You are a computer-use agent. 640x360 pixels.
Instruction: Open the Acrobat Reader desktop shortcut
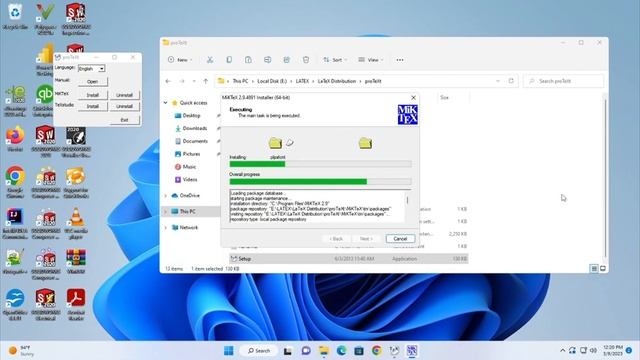[x=76, y=304]
